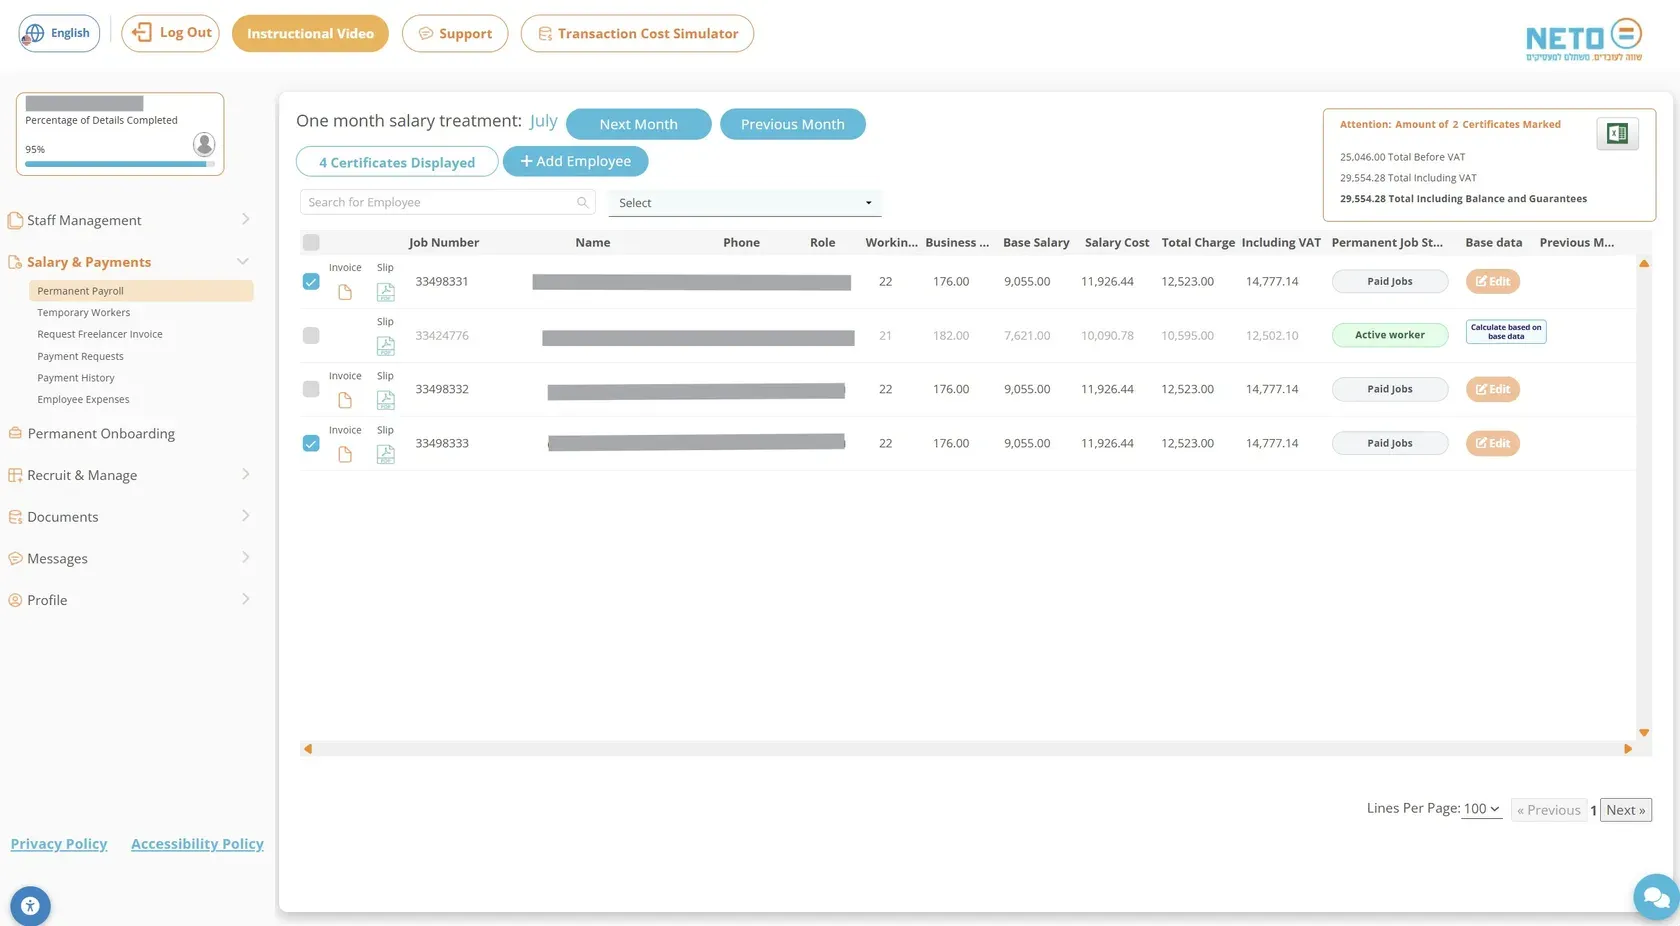Open the Accessibility Policy link
Screen dimensions: 1680x926
197,844
